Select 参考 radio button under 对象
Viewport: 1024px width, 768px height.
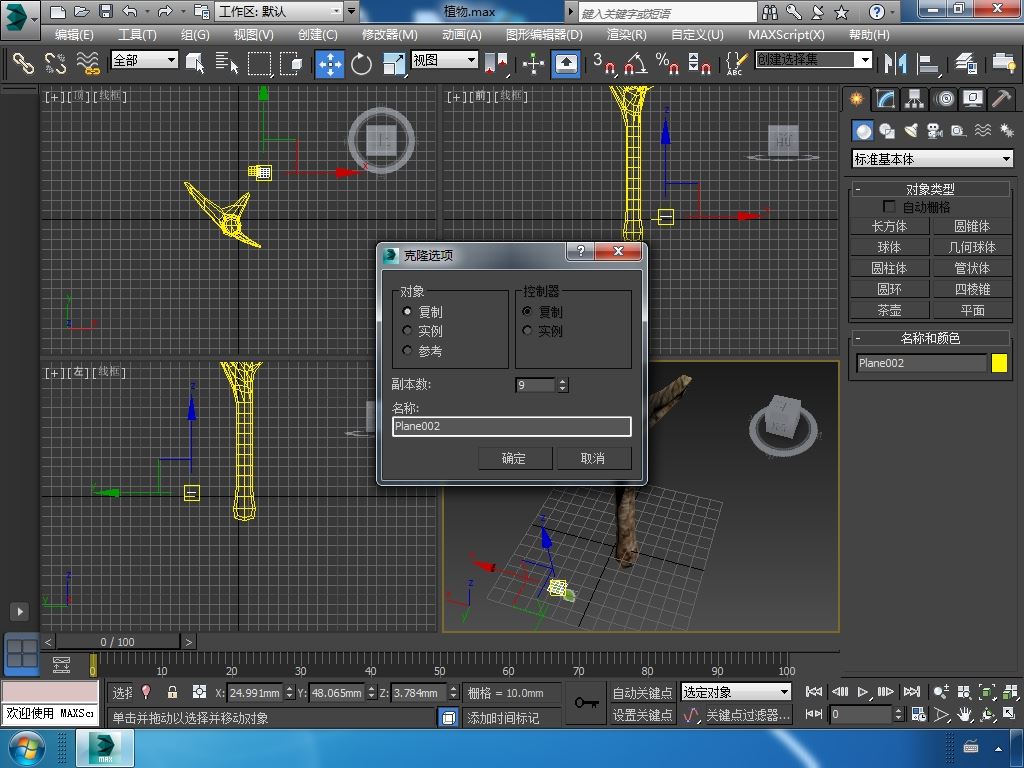[407, 351]
